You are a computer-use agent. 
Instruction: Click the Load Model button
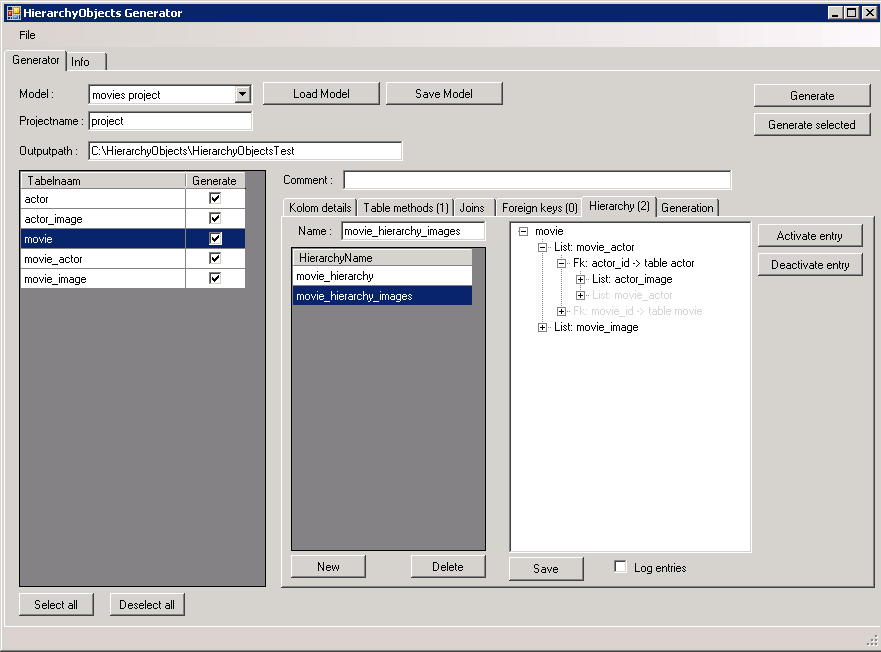[321, 94]
